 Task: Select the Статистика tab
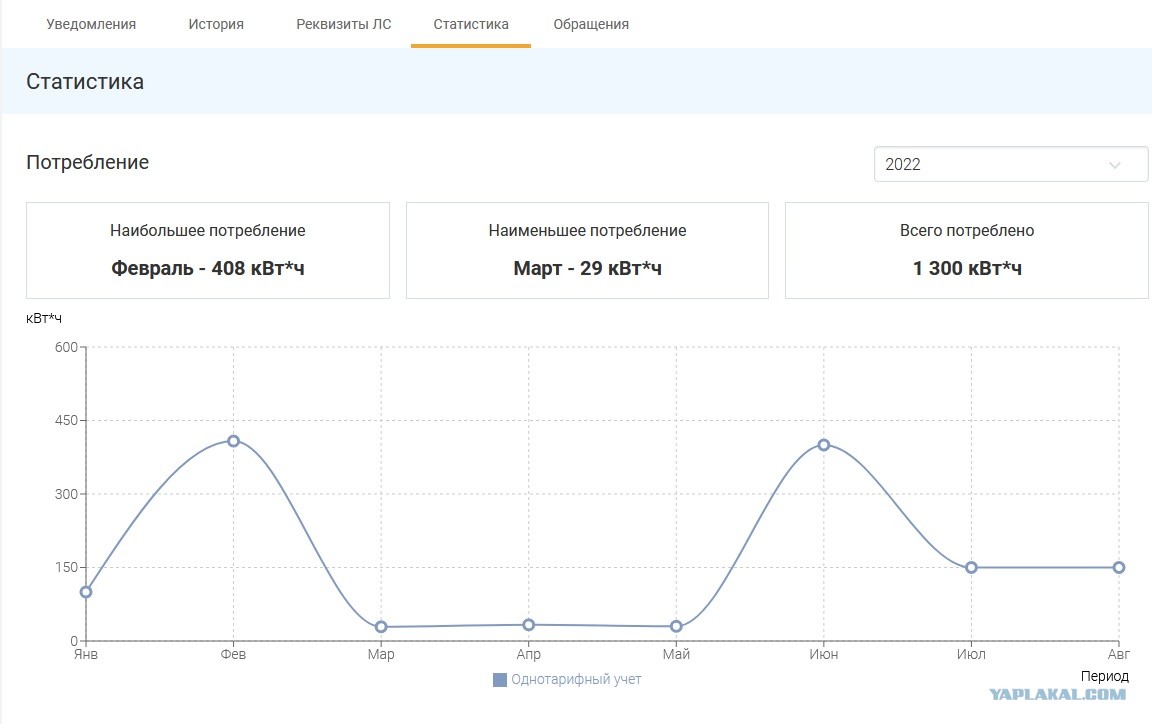pos(471,24)
